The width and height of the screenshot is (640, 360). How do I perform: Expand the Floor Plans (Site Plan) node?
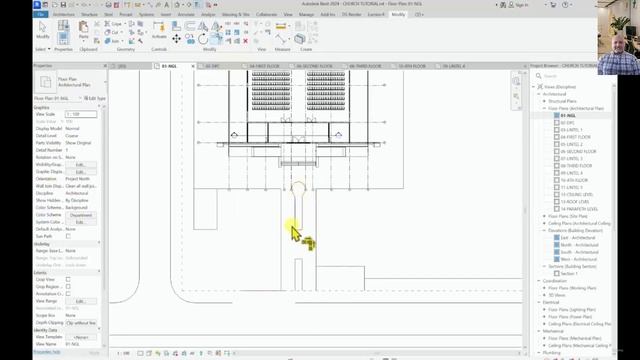point(544,216)
